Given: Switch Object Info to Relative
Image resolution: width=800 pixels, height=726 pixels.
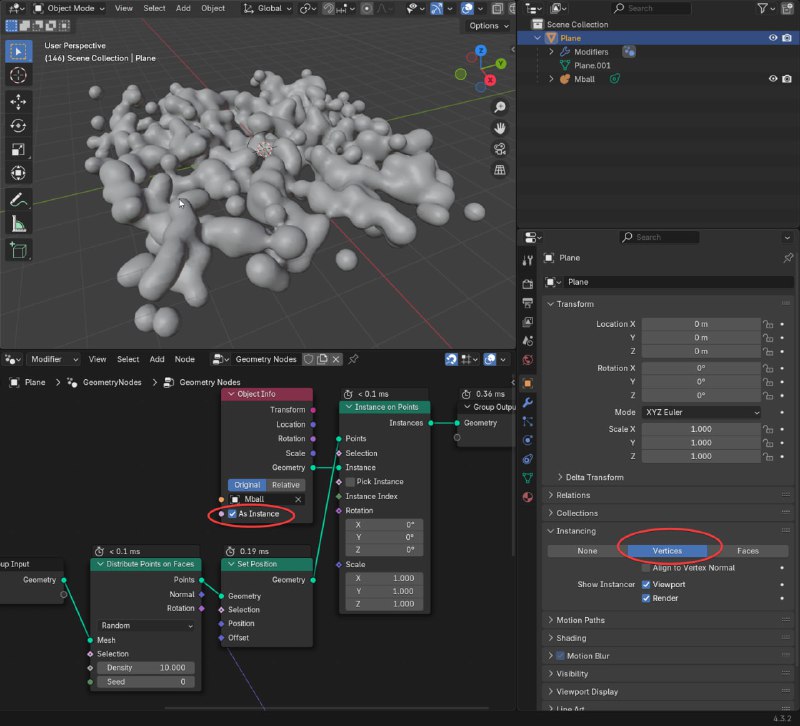Looking at the screenshot, I should [285, 485].
